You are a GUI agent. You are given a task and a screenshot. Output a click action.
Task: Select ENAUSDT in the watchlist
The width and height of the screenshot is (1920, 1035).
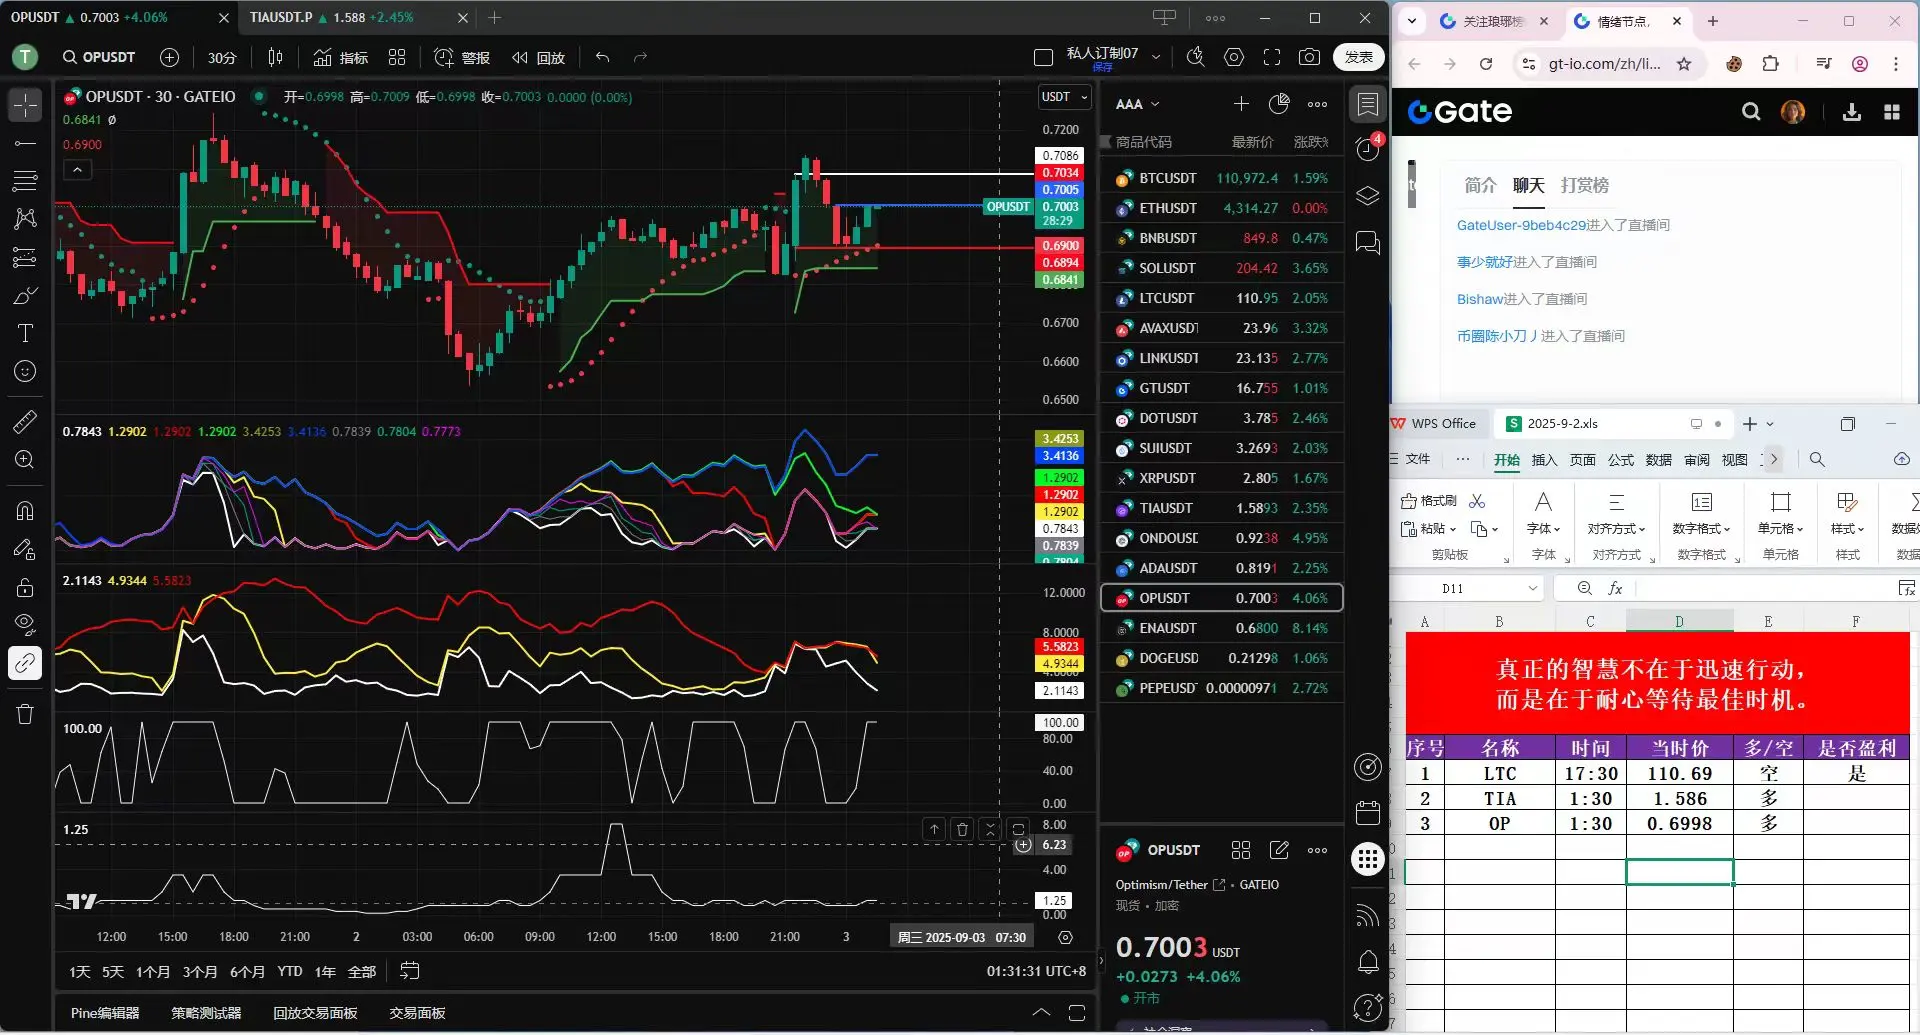tap(1221, 628)
